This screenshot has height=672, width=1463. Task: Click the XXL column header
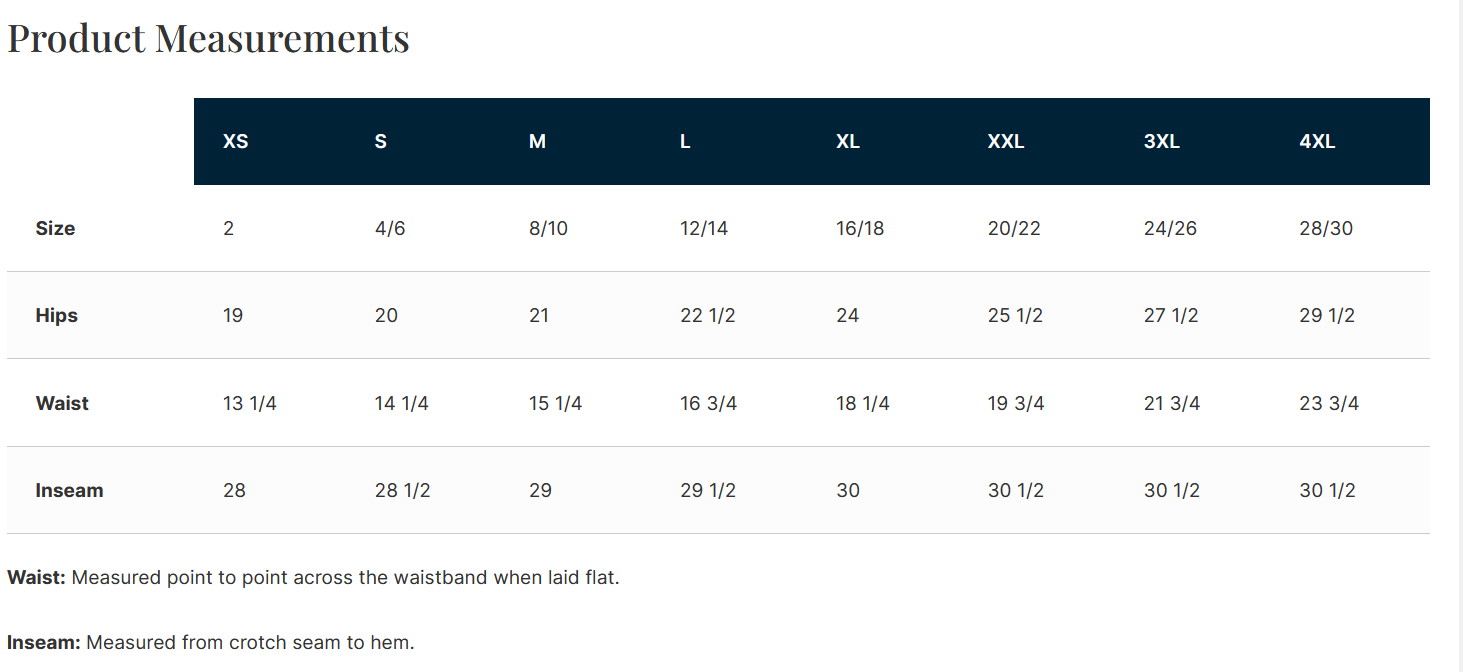1005,142
